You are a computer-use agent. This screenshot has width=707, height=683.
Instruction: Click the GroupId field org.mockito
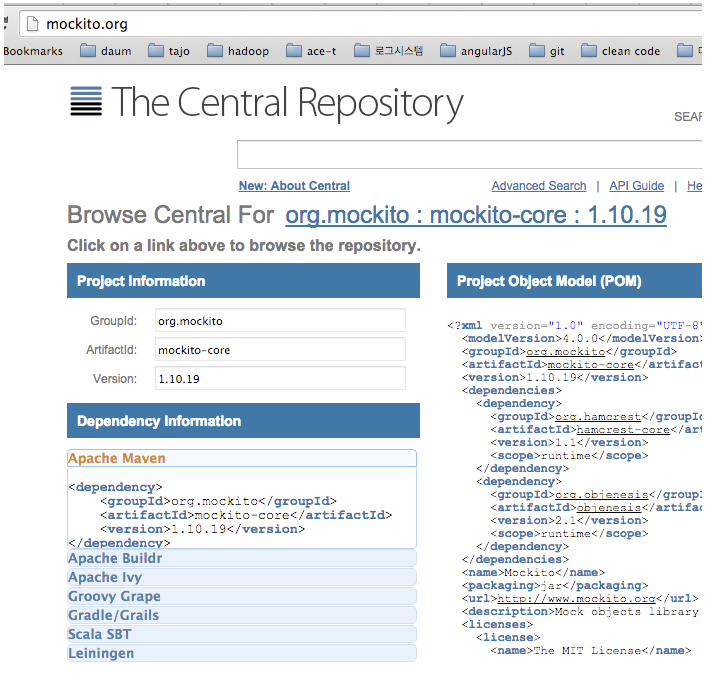coord(280,321)
